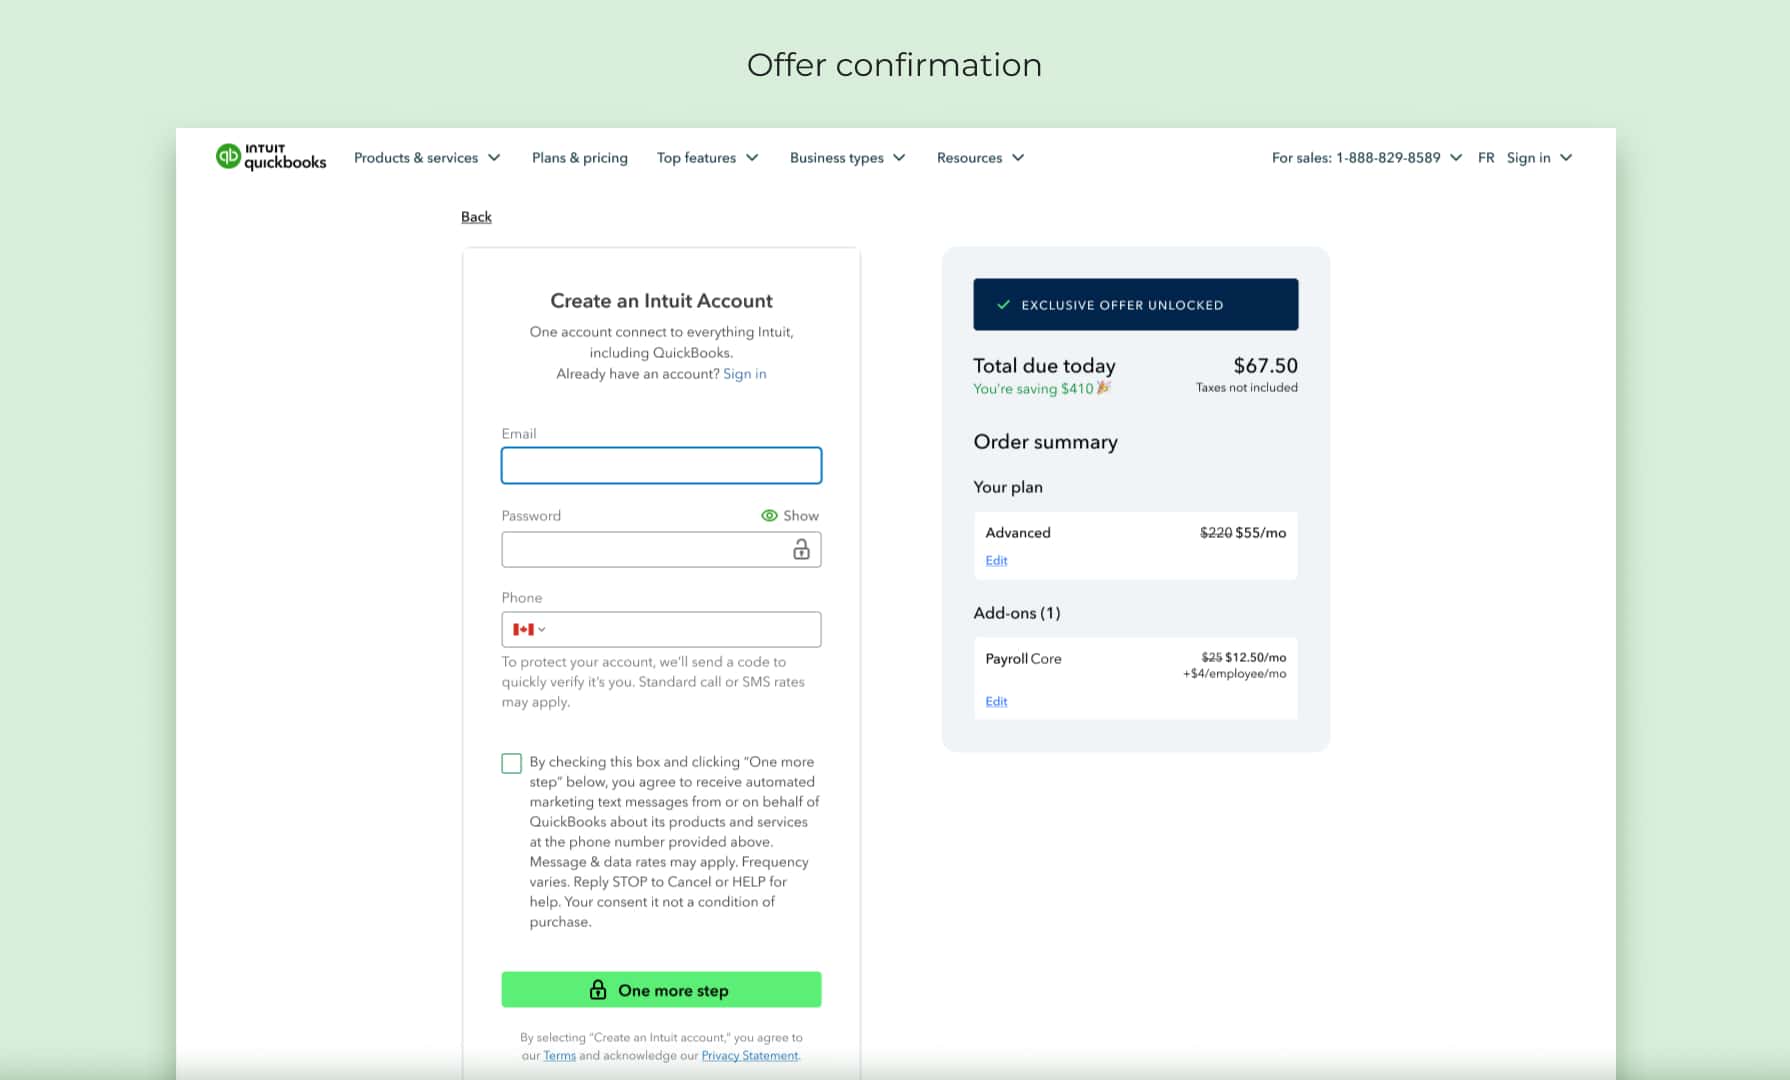The image size is (1790, 1080).
Task: Click the "Add-ons (1)" label
Action: tap(1017, 613)
